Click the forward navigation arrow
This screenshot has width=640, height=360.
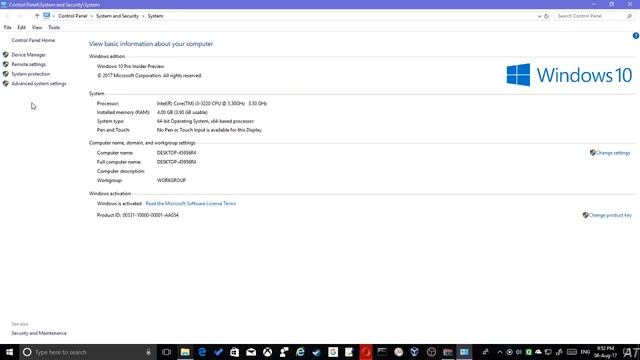20,16
